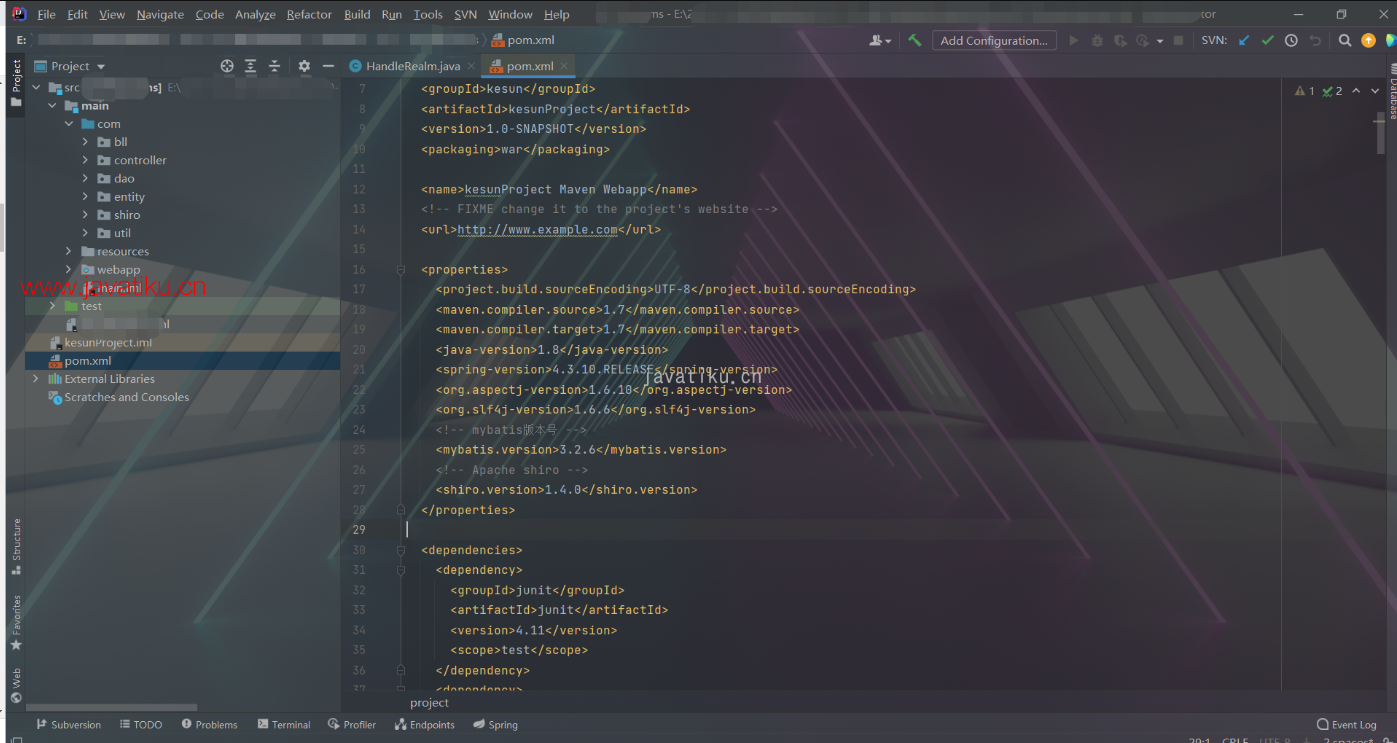This screenshot has width=1397, height=743.
Task: Open the File menu
Action: click(x=46, y=14)
